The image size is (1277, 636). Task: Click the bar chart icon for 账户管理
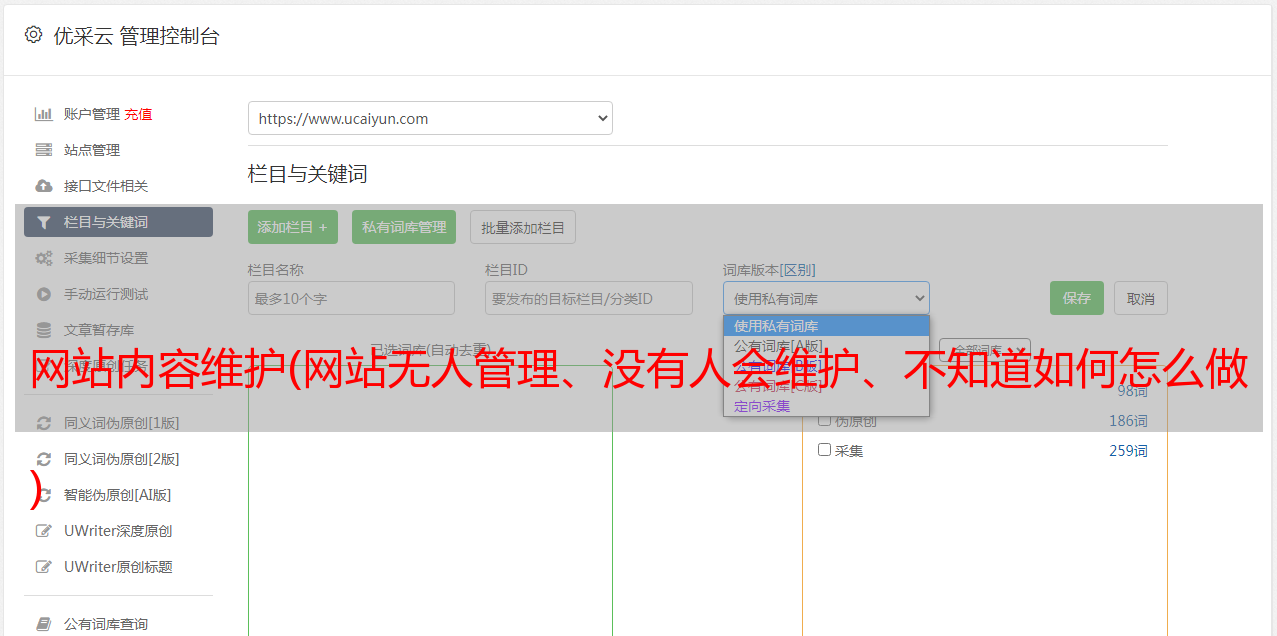(x=44, y=114)
